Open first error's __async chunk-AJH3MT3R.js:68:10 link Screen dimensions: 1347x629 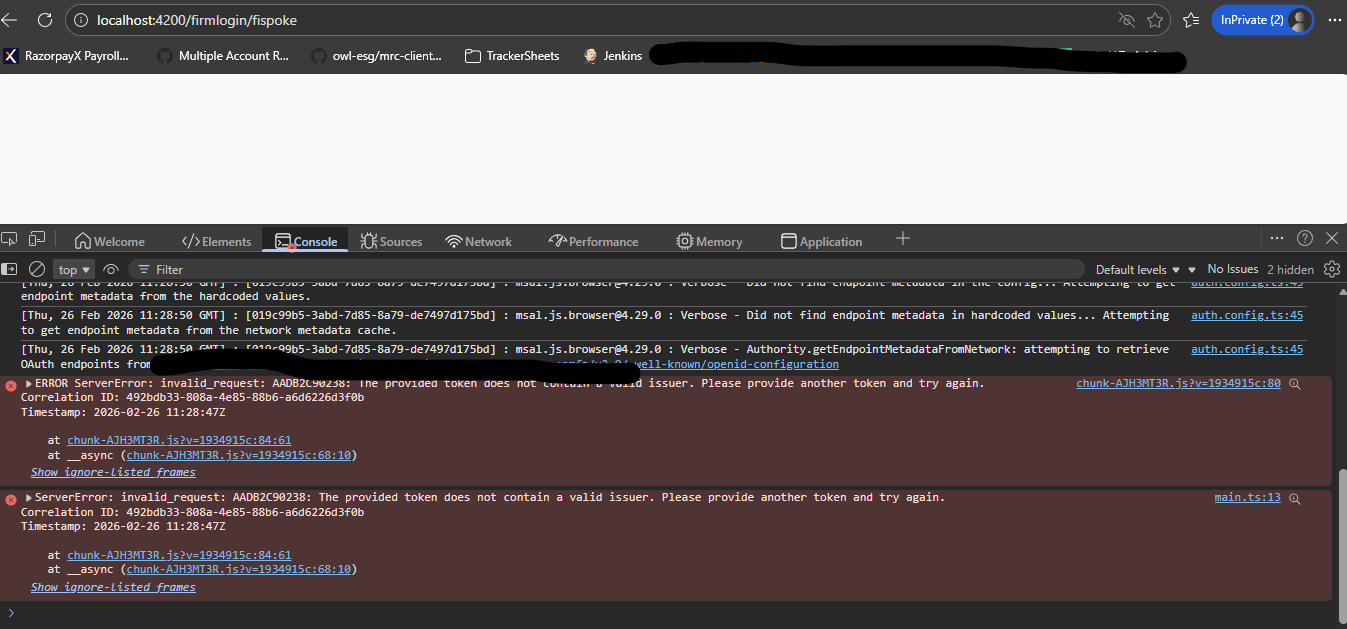pyautogui.click(x=238, y=455)
